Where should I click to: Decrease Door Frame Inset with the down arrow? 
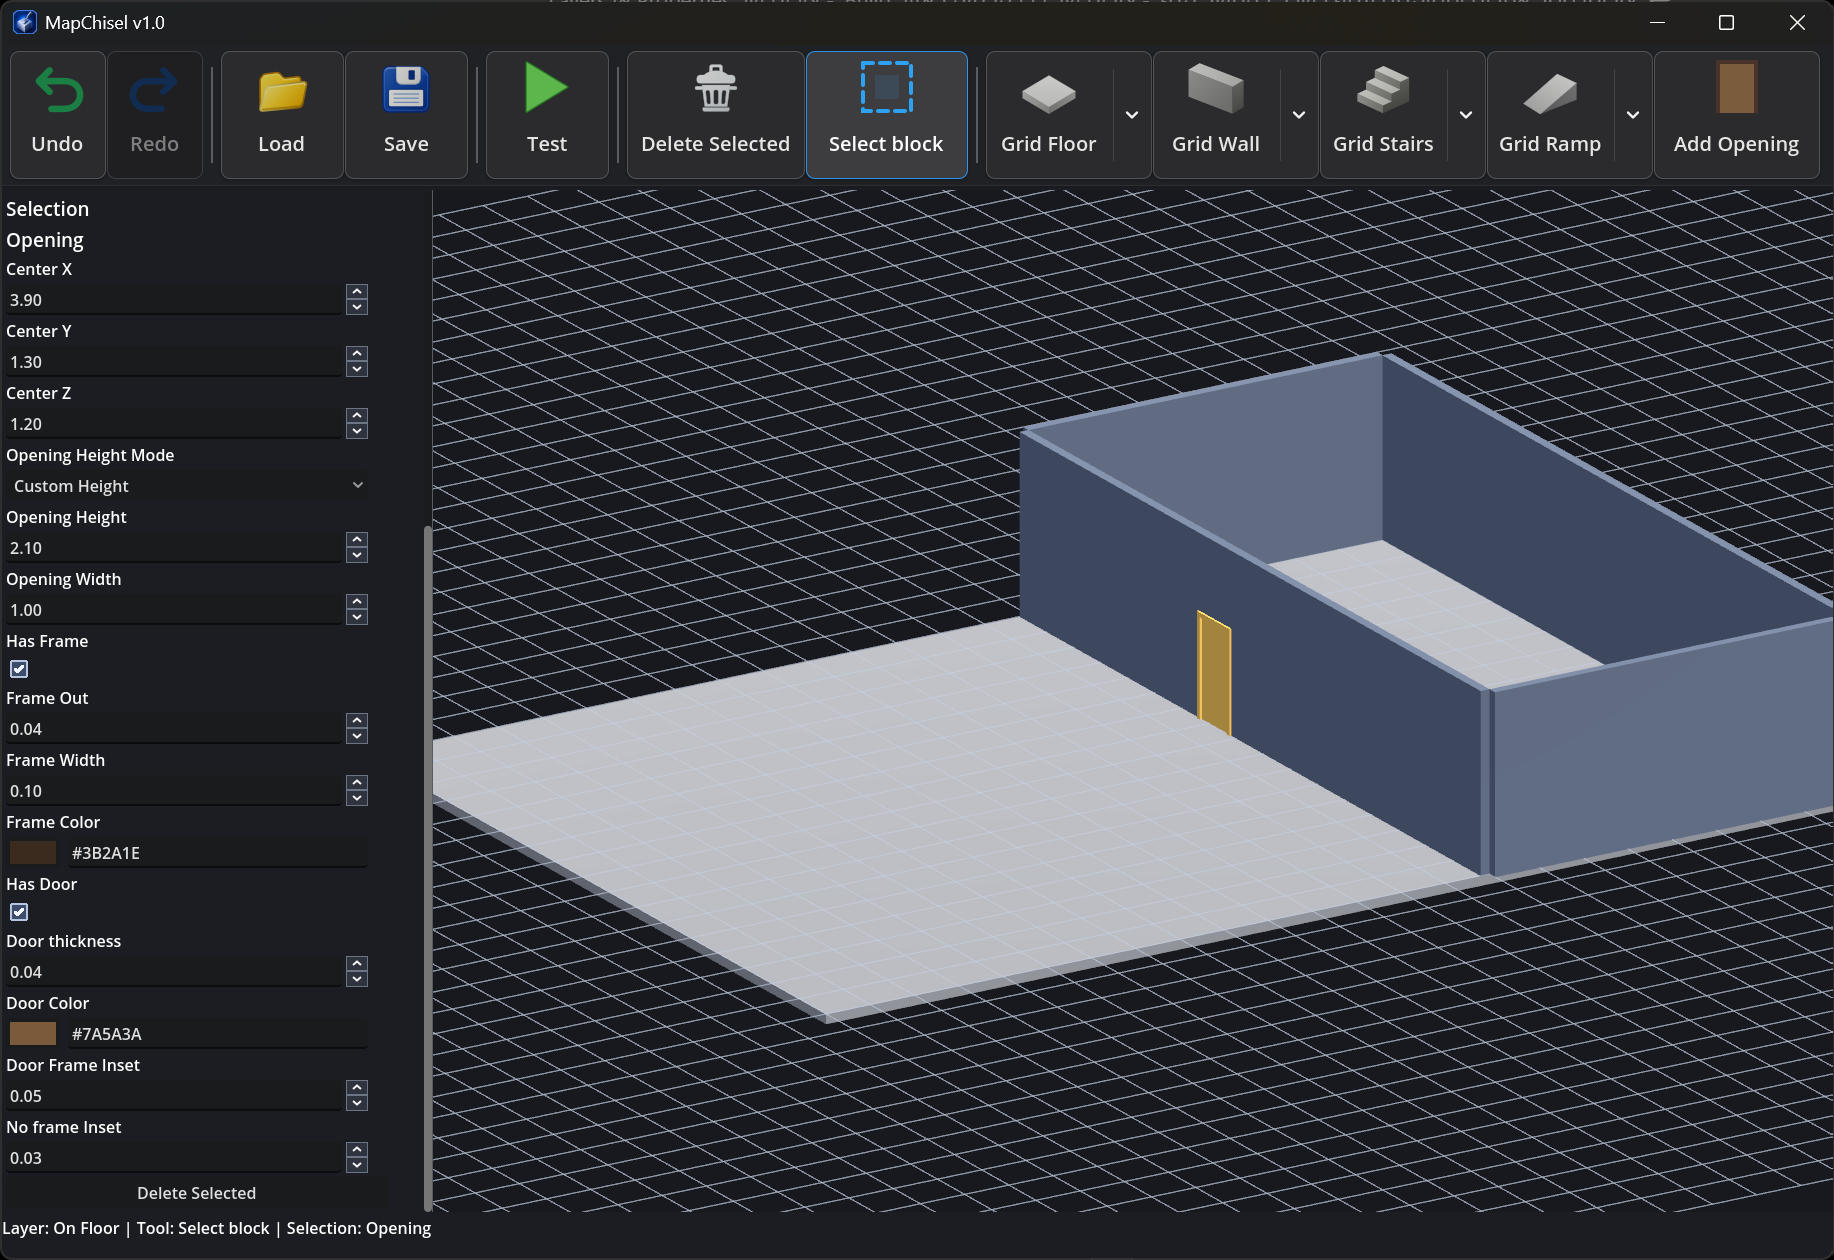click(357, 1103)
